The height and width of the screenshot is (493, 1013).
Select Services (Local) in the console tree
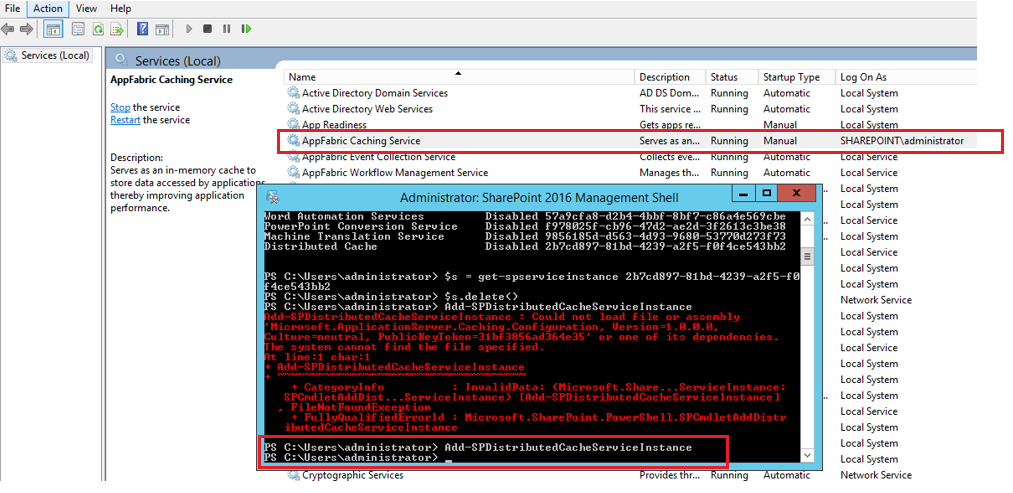[54, 56]
